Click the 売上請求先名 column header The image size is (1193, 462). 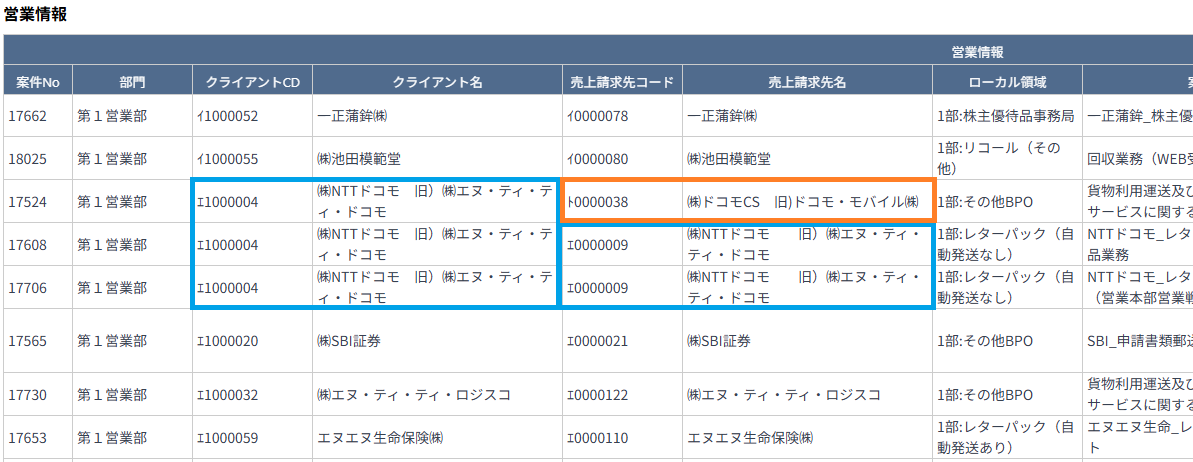(807, 82)
